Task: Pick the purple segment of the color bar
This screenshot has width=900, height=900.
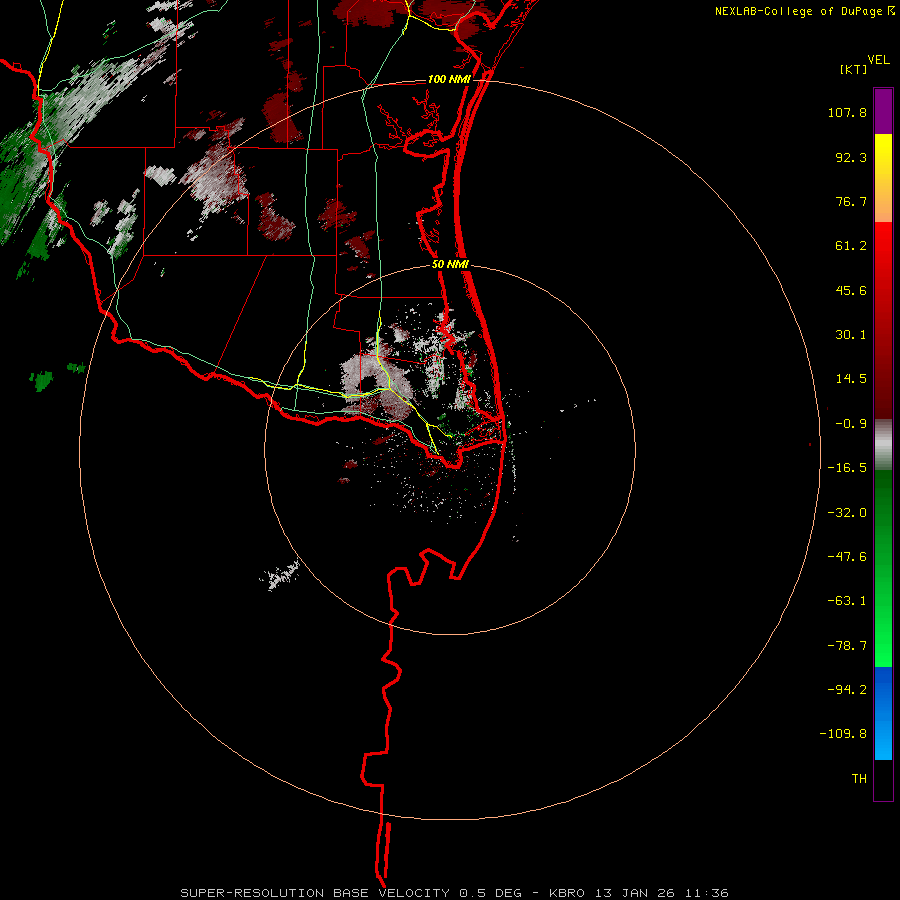Action: point(883,111)
